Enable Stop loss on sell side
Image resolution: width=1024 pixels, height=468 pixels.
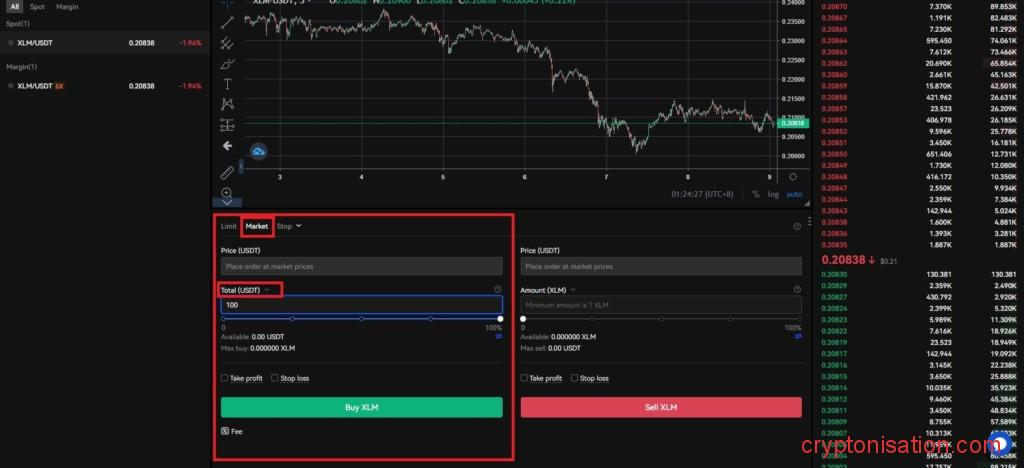pyautogui.click(x=574, y=378)
